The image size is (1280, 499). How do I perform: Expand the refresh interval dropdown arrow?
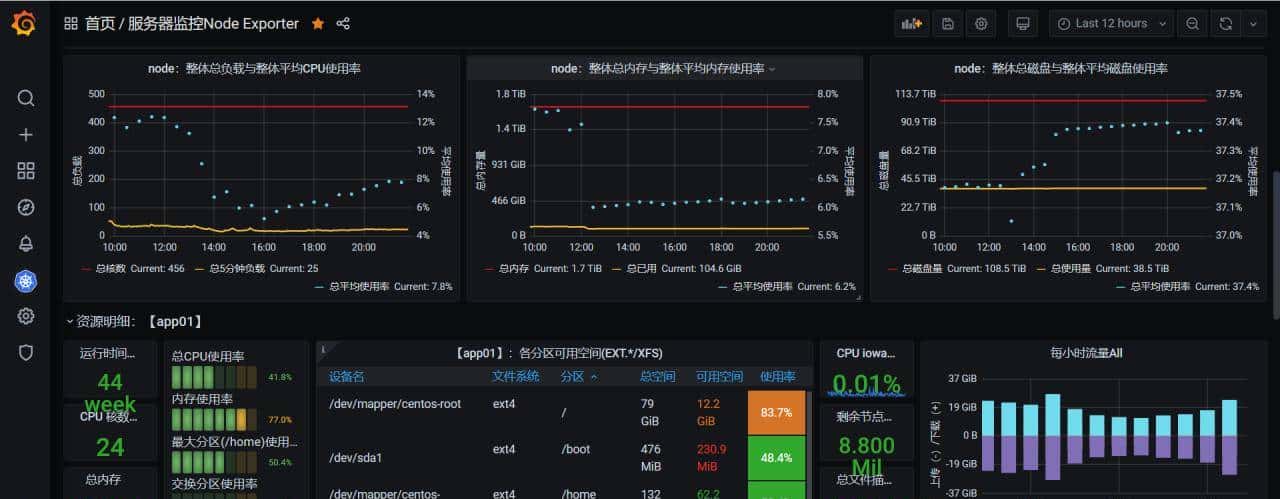[1251, 24]
